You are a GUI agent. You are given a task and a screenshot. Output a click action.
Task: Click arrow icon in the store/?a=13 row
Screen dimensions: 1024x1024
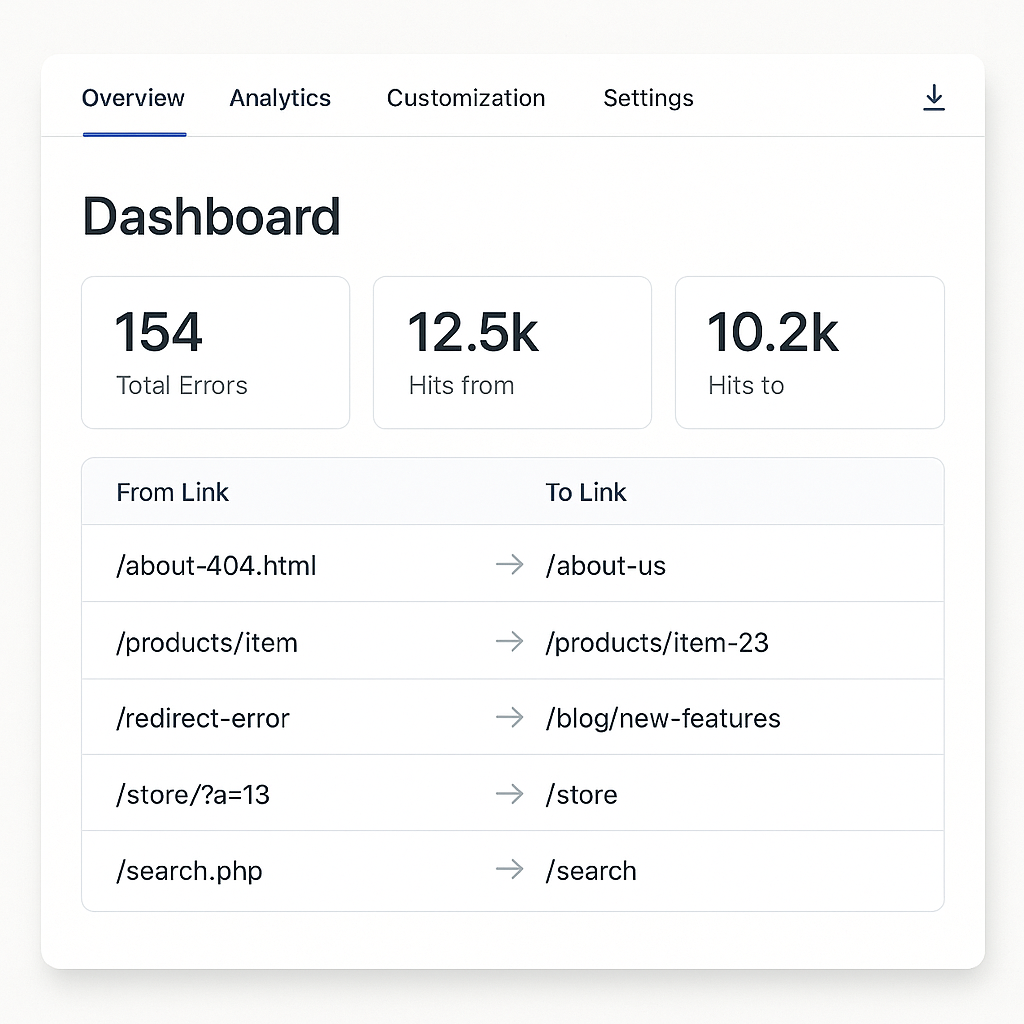point(510,794)
